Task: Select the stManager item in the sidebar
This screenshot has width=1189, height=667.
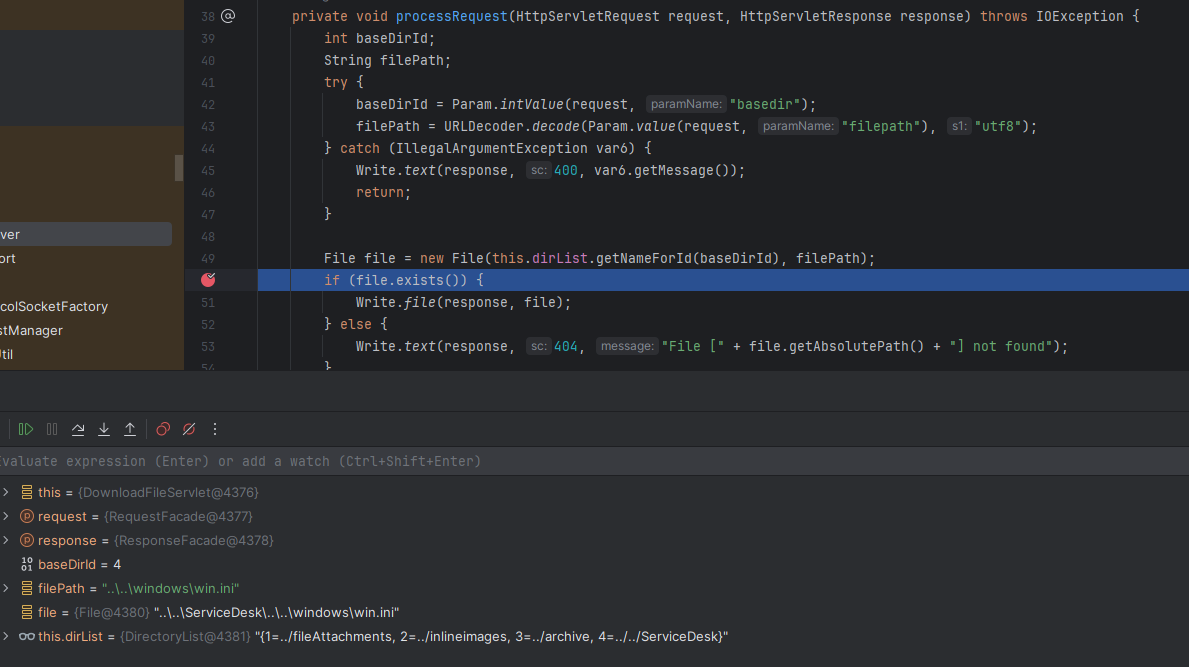Action: click(x=31, y=330)
